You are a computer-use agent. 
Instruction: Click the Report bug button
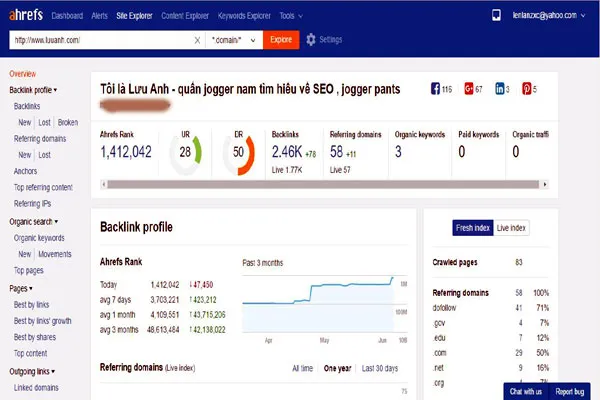pyautogui.click(x=569, y=392)
